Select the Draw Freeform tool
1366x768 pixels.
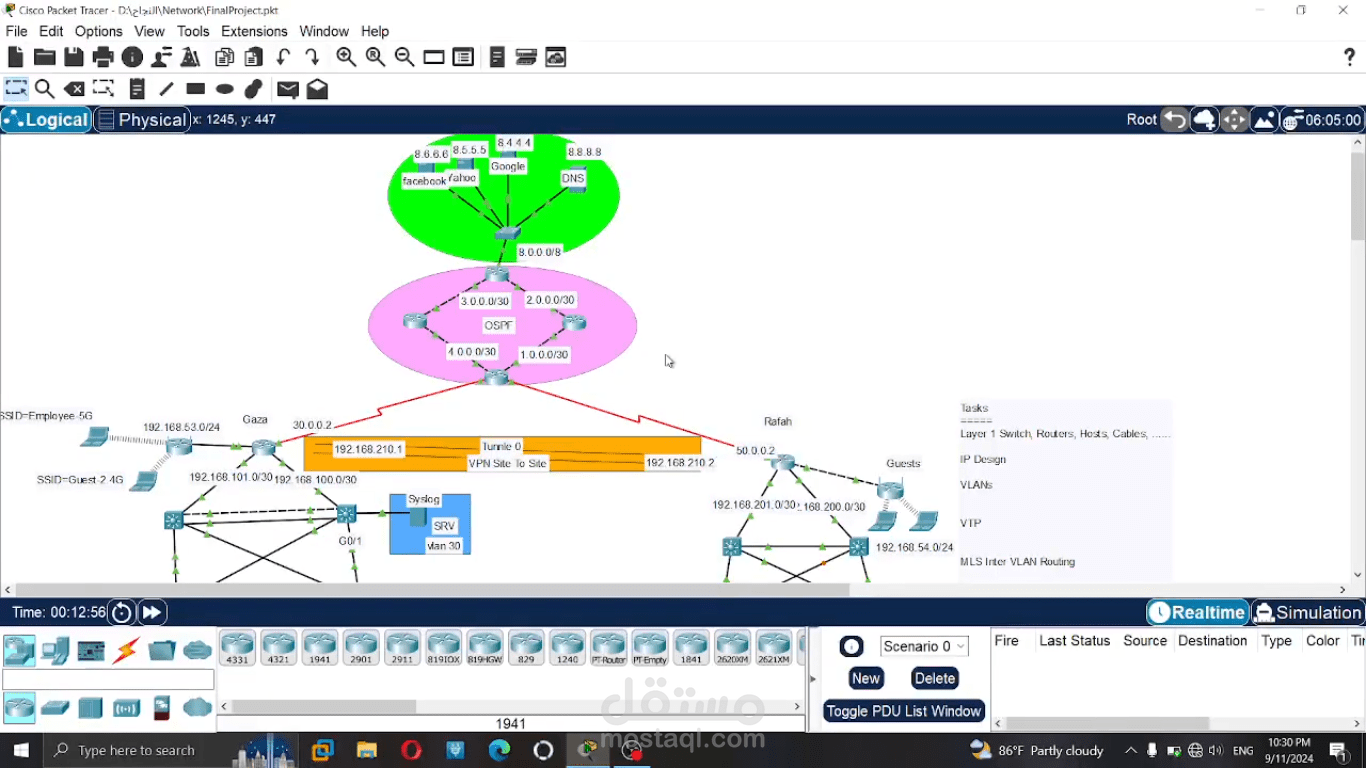254,89
